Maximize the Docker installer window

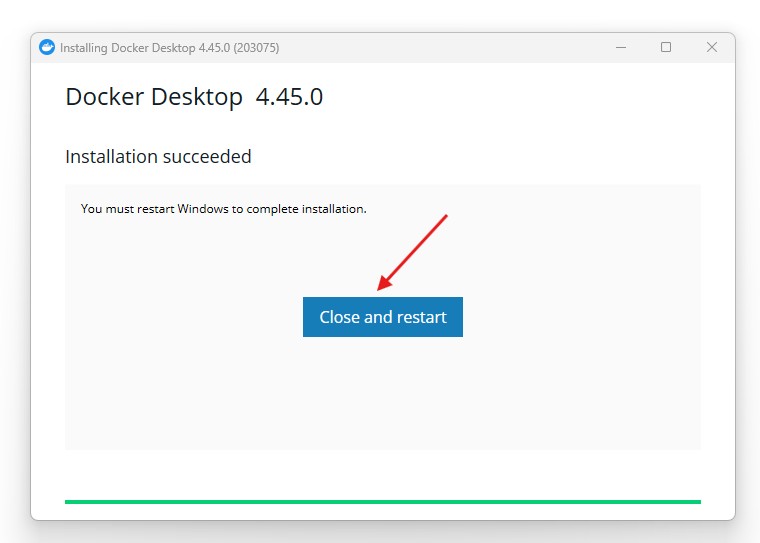tap(666, 47)
